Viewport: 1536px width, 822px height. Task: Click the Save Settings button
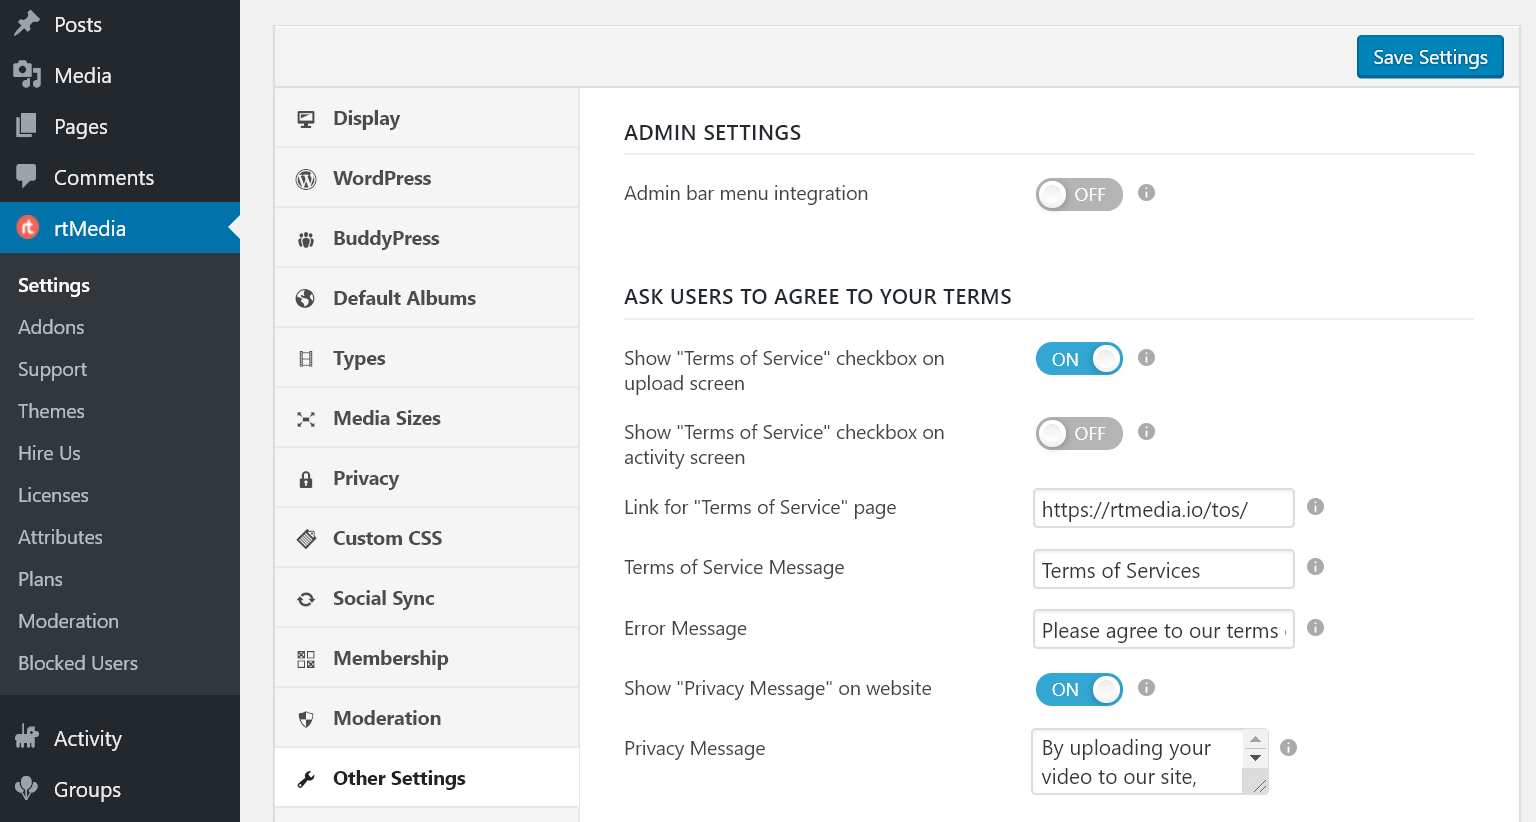coord(1429,57)
